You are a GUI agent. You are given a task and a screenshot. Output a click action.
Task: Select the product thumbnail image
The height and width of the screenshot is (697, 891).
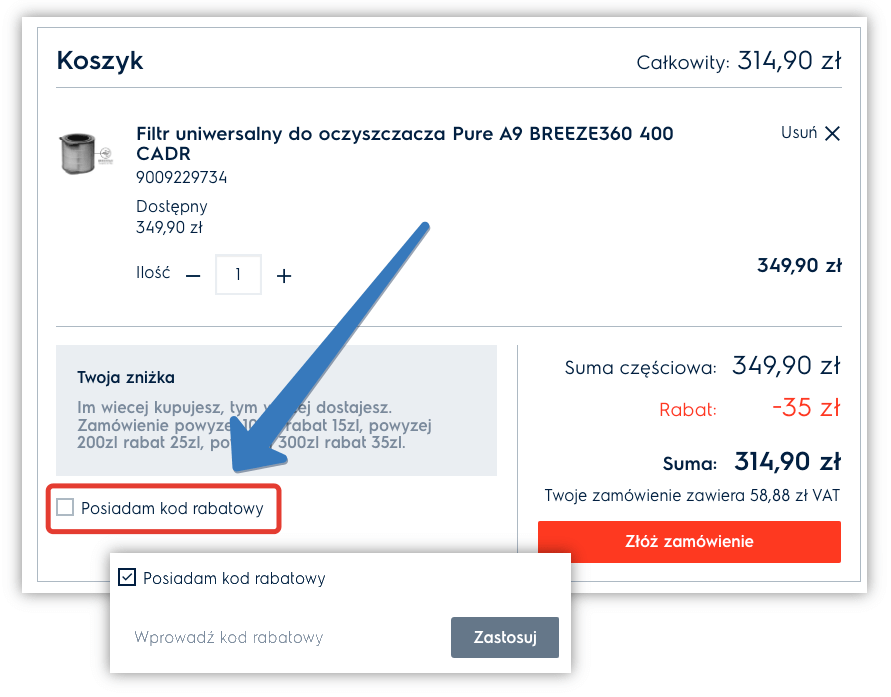click(84, 152)
